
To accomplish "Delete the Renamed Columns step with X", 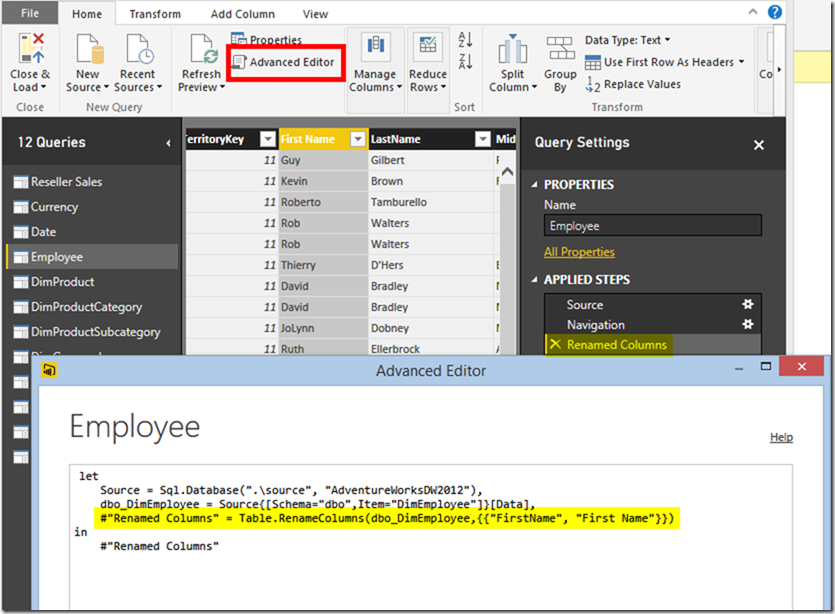I will (555, 344).
